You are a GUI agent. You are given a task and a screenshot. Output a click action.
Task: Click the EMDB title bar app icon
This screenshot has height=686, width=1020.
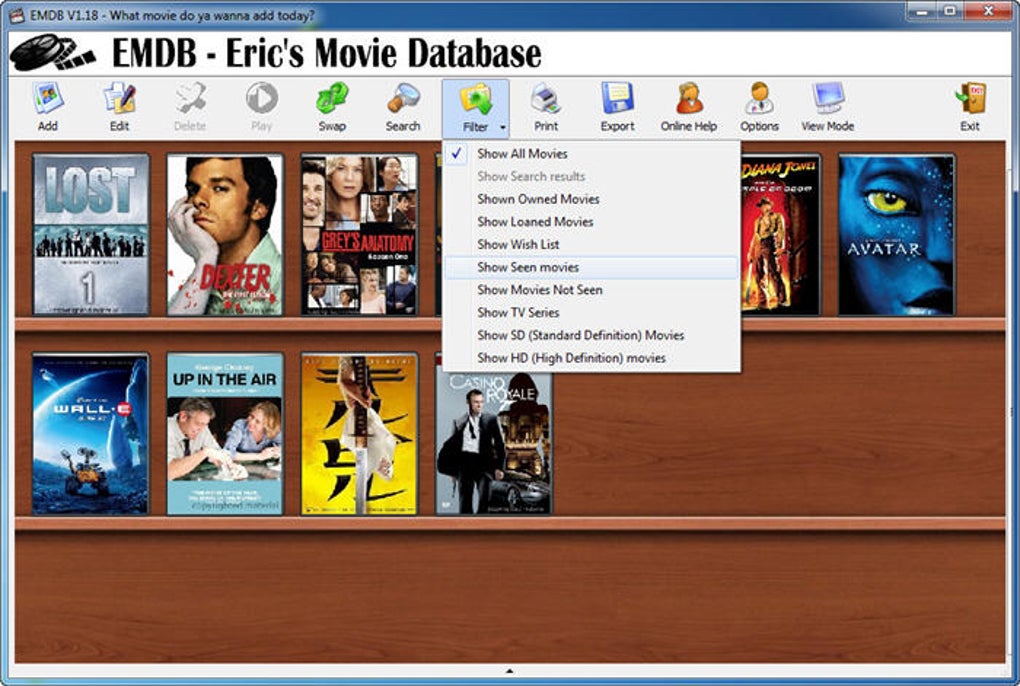pyautogui.click(x=17, y=14)
